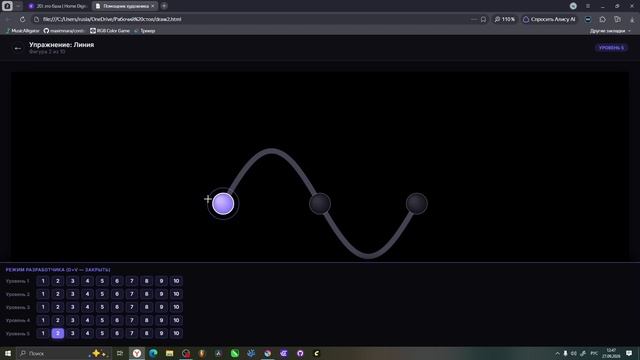Select figure 8 in Уровень 4 row

point(146,320)
